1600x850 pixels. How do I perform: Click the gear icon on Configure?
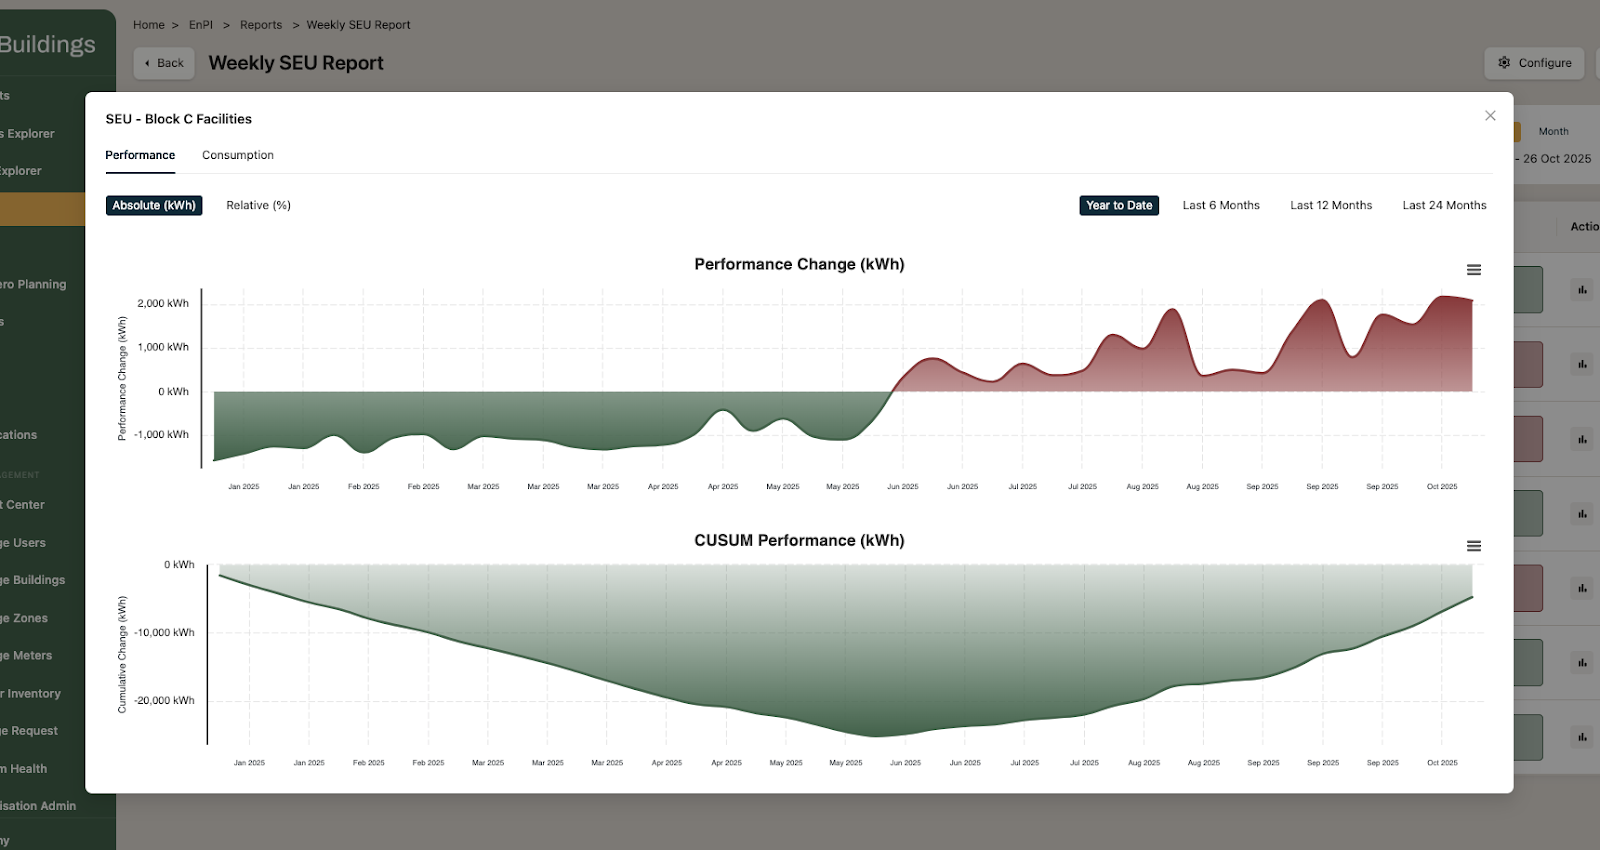[1504, 63]
